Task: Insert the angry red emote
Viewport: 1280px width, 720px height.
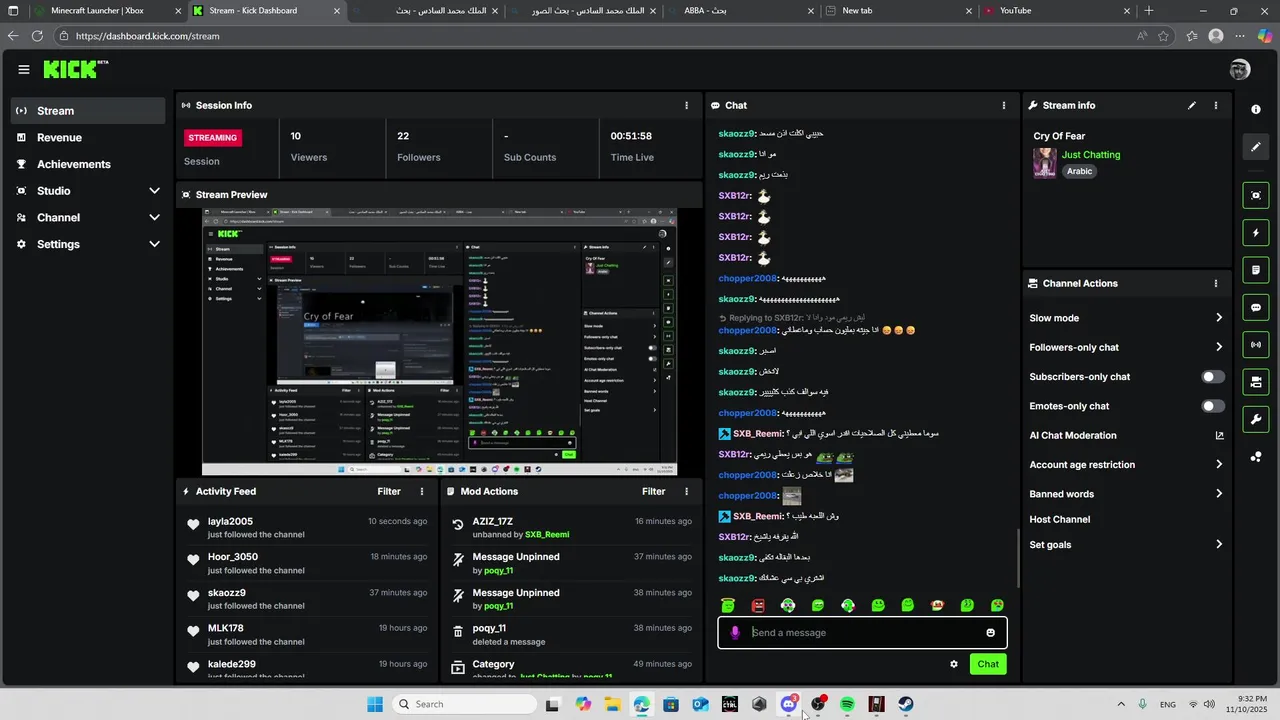Action: (x=758, y=605)
